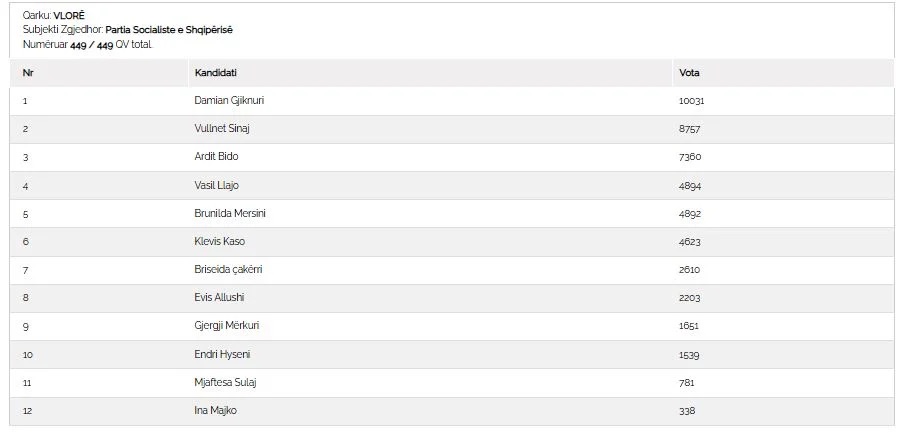Click on Evis Allushi's name
This screenshot has height=433, width=903.
[x=219, y=298]
